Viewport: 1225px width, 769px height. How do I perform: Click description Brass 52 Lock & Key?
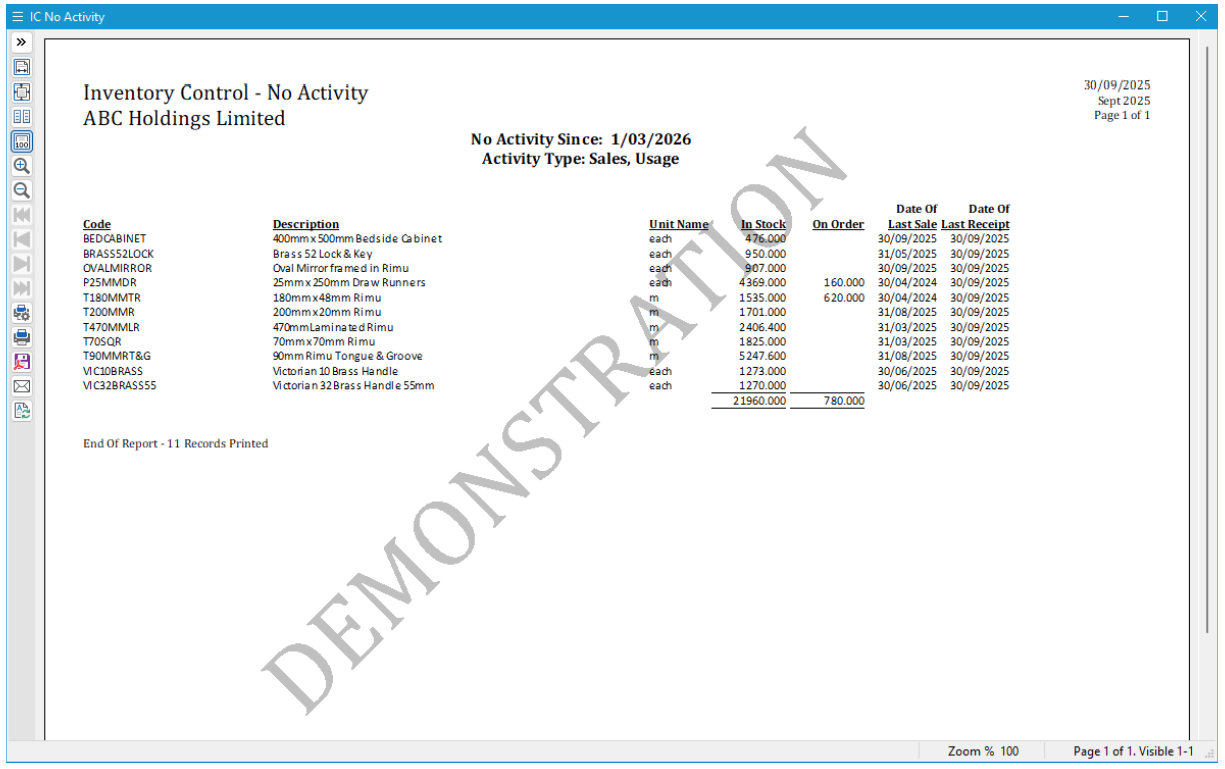[323, 254]
